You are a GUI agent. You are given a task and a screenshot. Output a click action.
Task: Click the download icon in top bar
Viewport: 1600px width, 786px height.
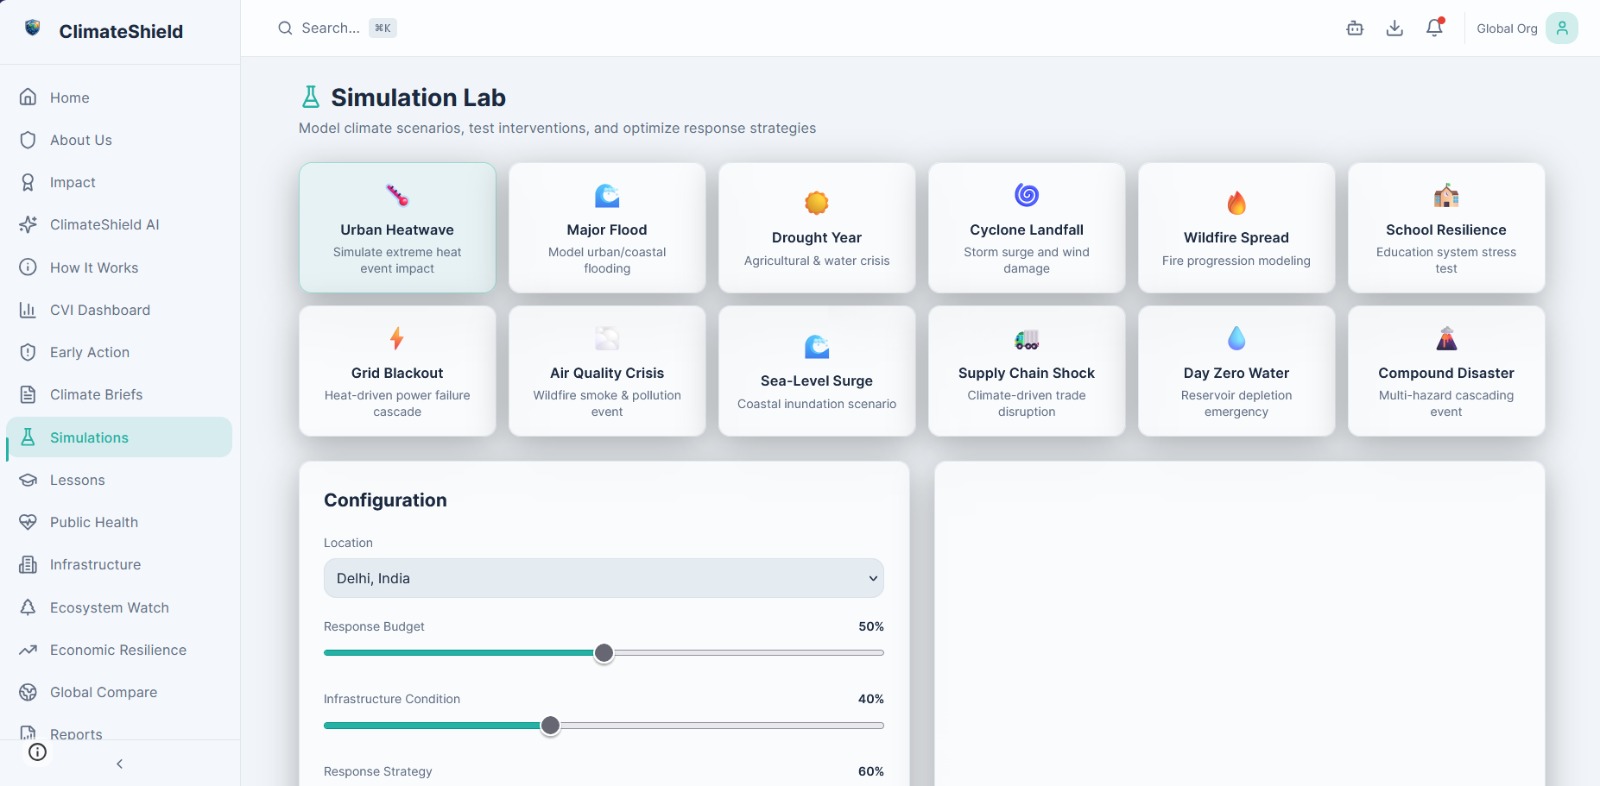1395,28
